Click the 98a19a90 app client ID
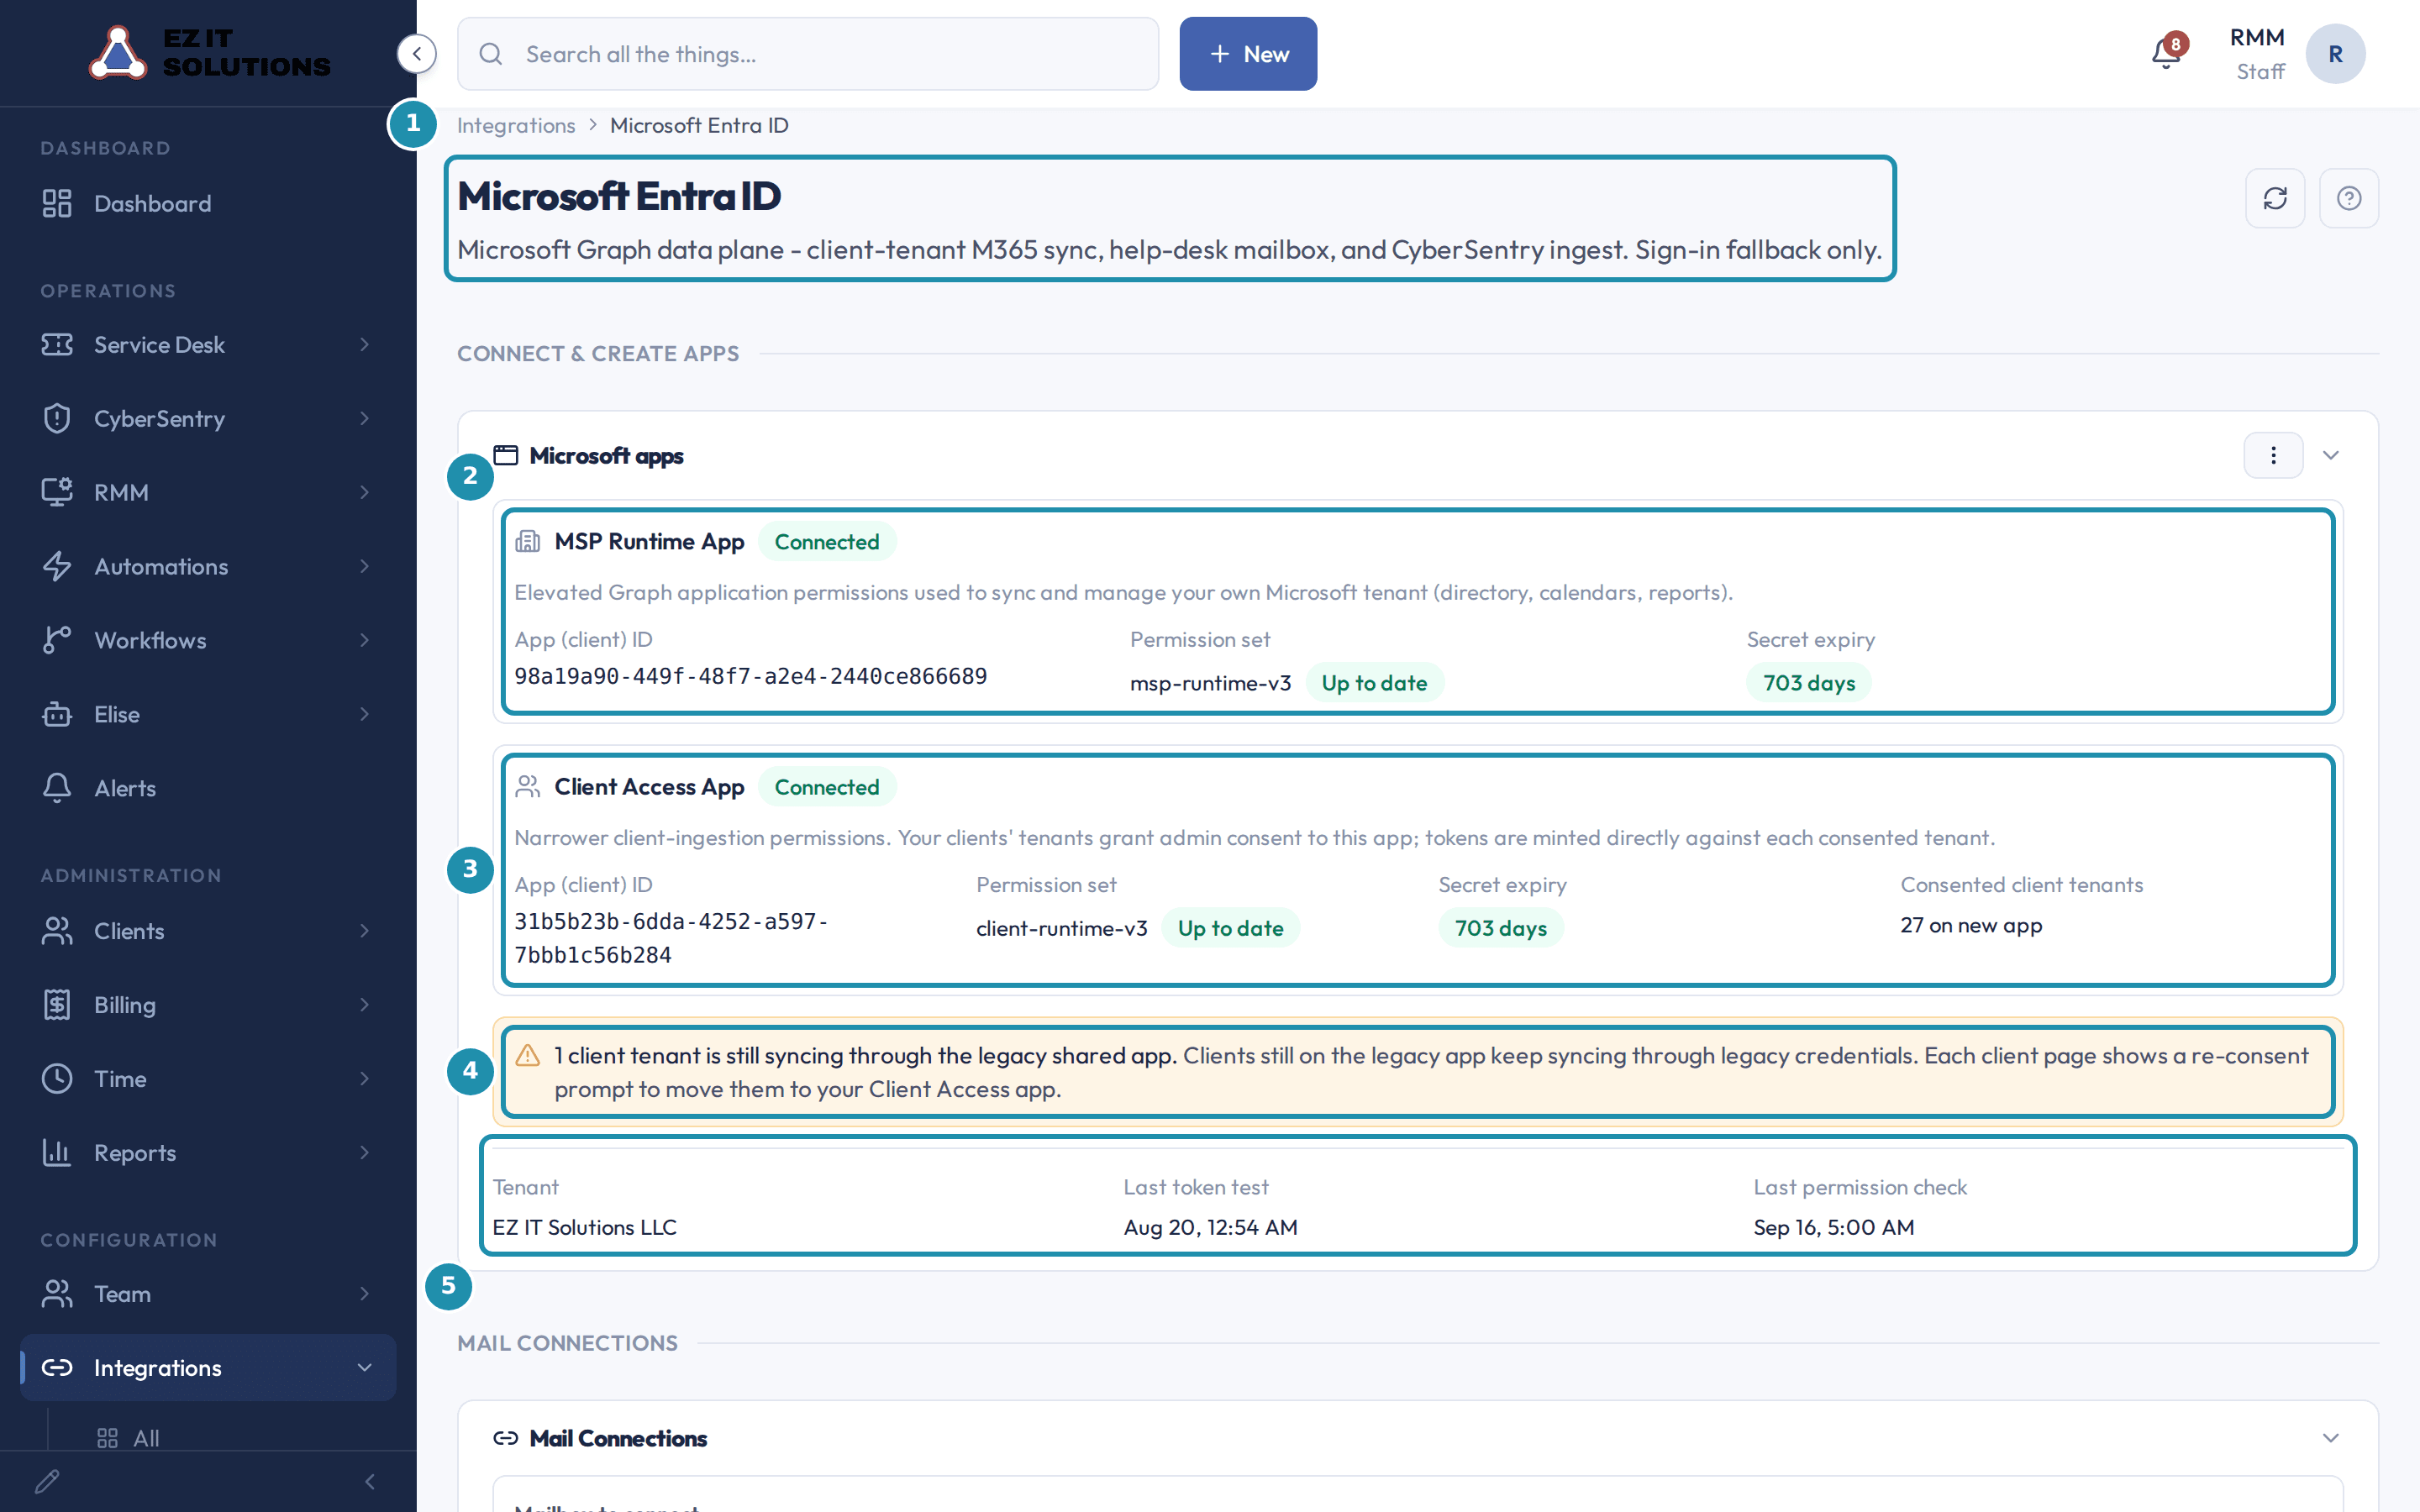This screenshot has height=1512, width=2420. (x=750, y=676)
